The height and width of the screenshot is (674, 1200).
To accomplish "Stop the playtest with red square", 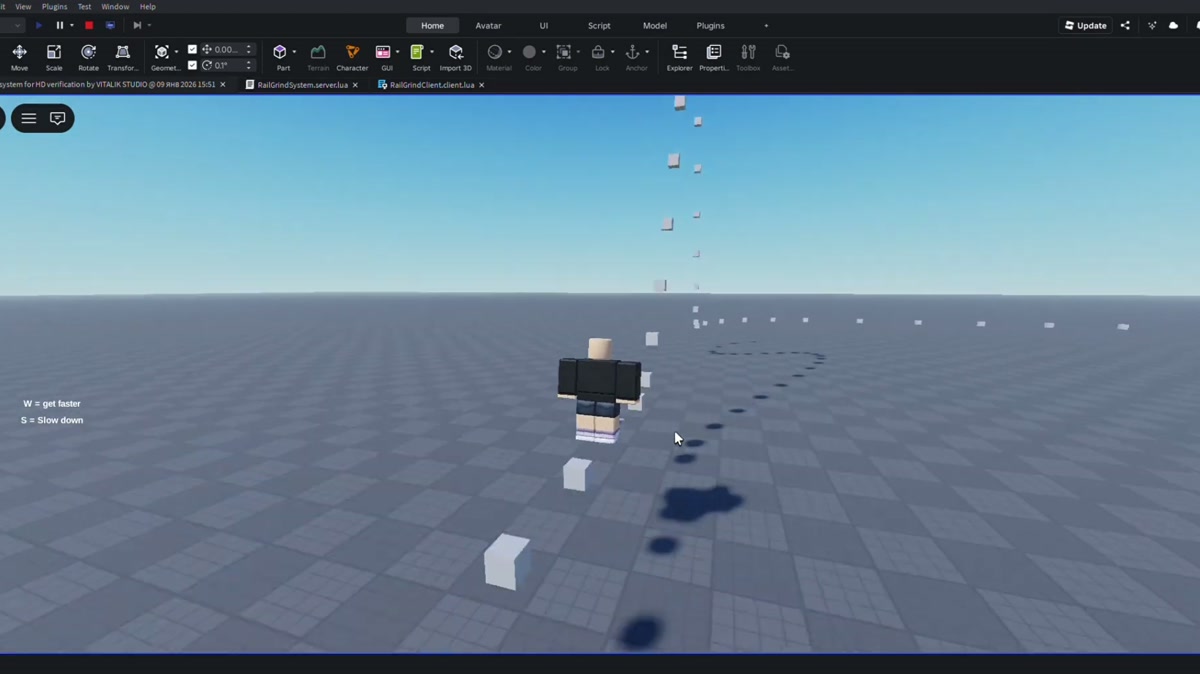I will pos(89,26).
